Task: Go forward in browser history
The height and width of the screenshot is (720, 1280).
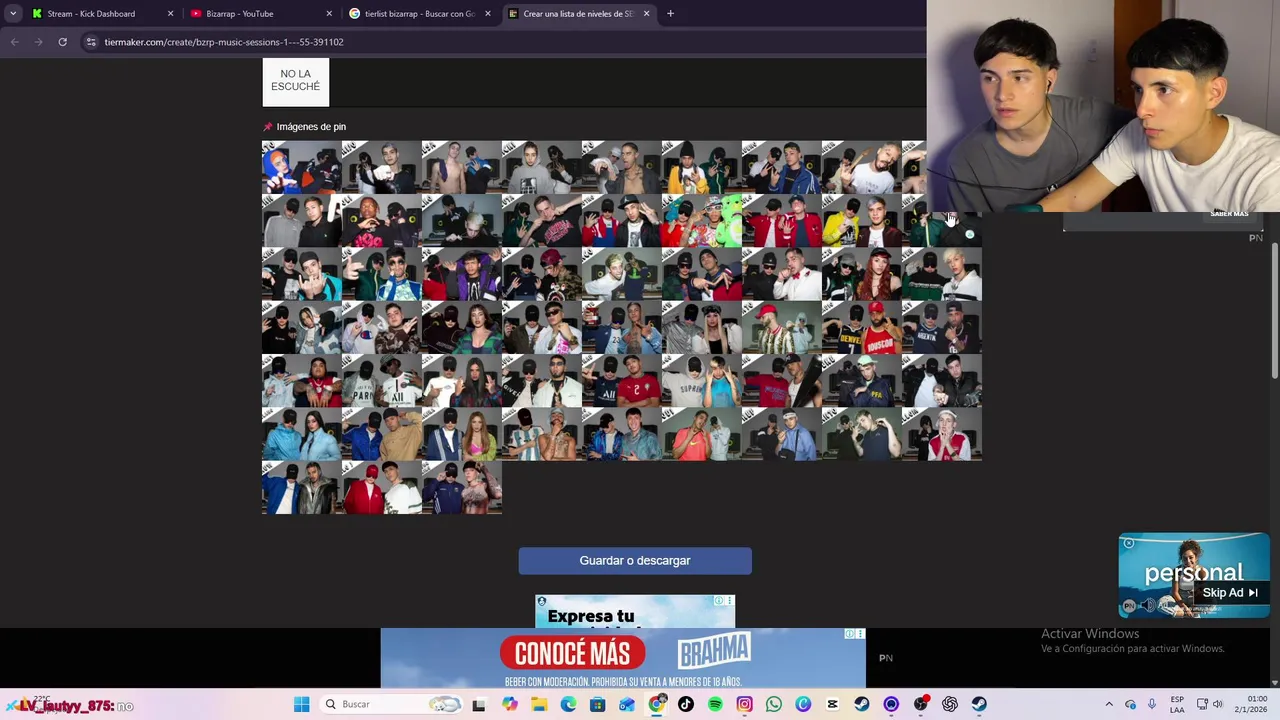Action: (38, 42)
